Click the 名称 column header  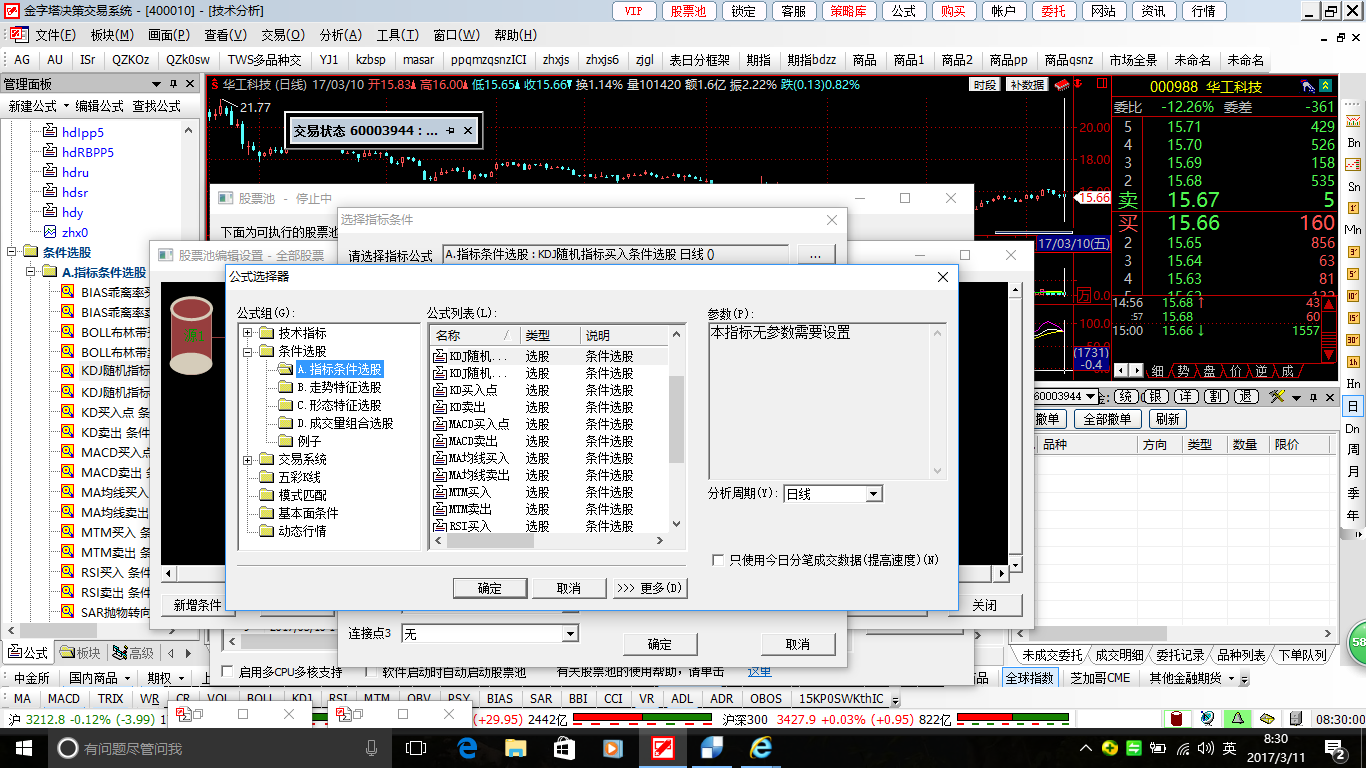(475, 335)
